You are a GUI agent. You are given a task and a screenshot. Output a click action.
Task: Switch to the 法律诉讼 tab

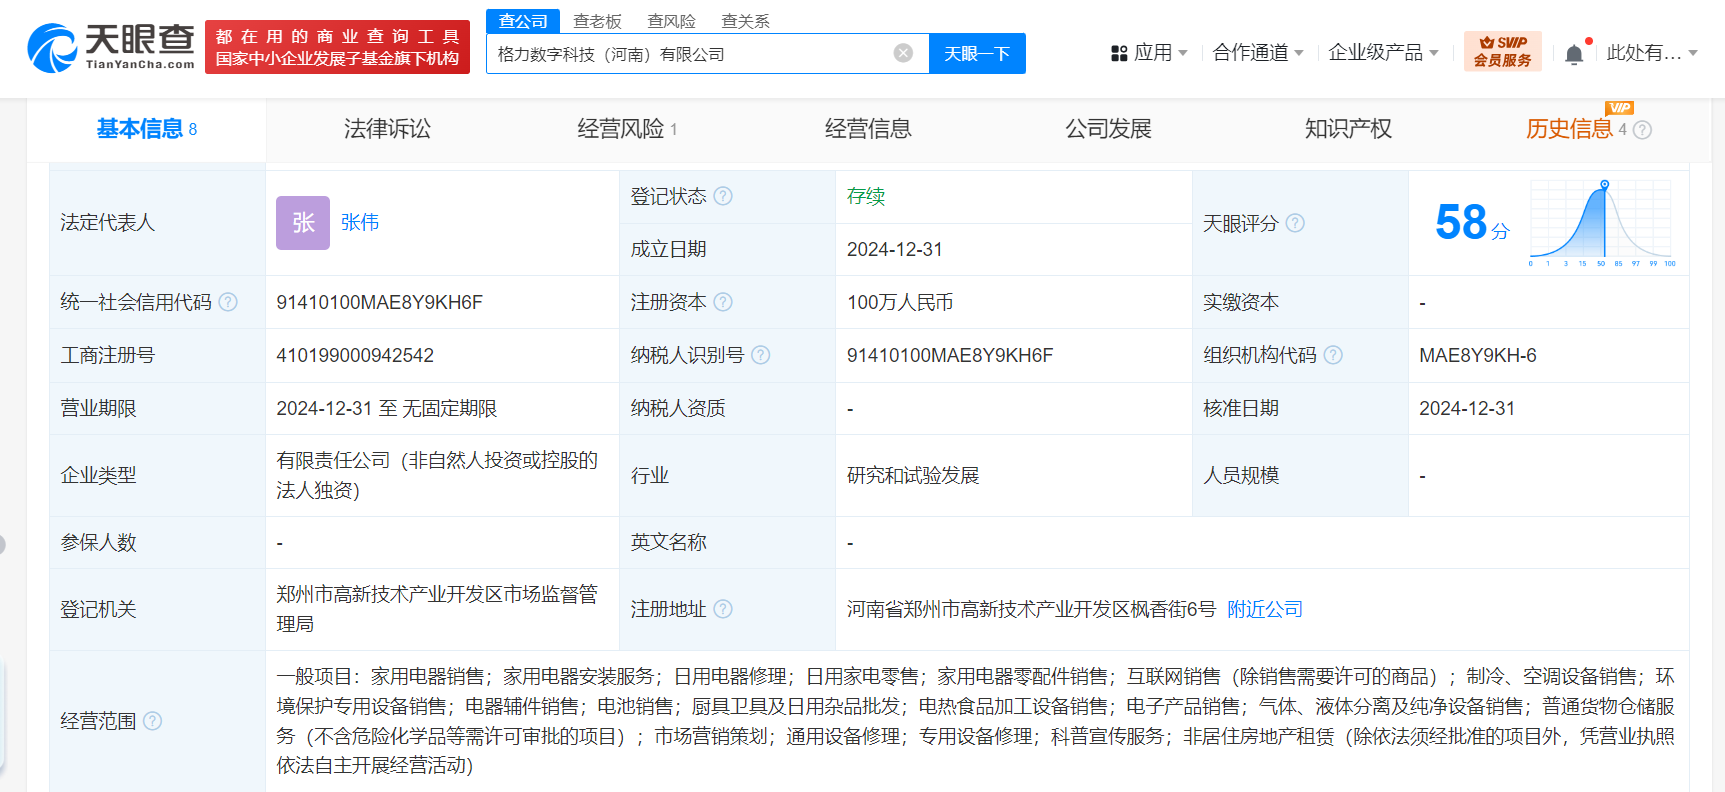pos(387,129)
